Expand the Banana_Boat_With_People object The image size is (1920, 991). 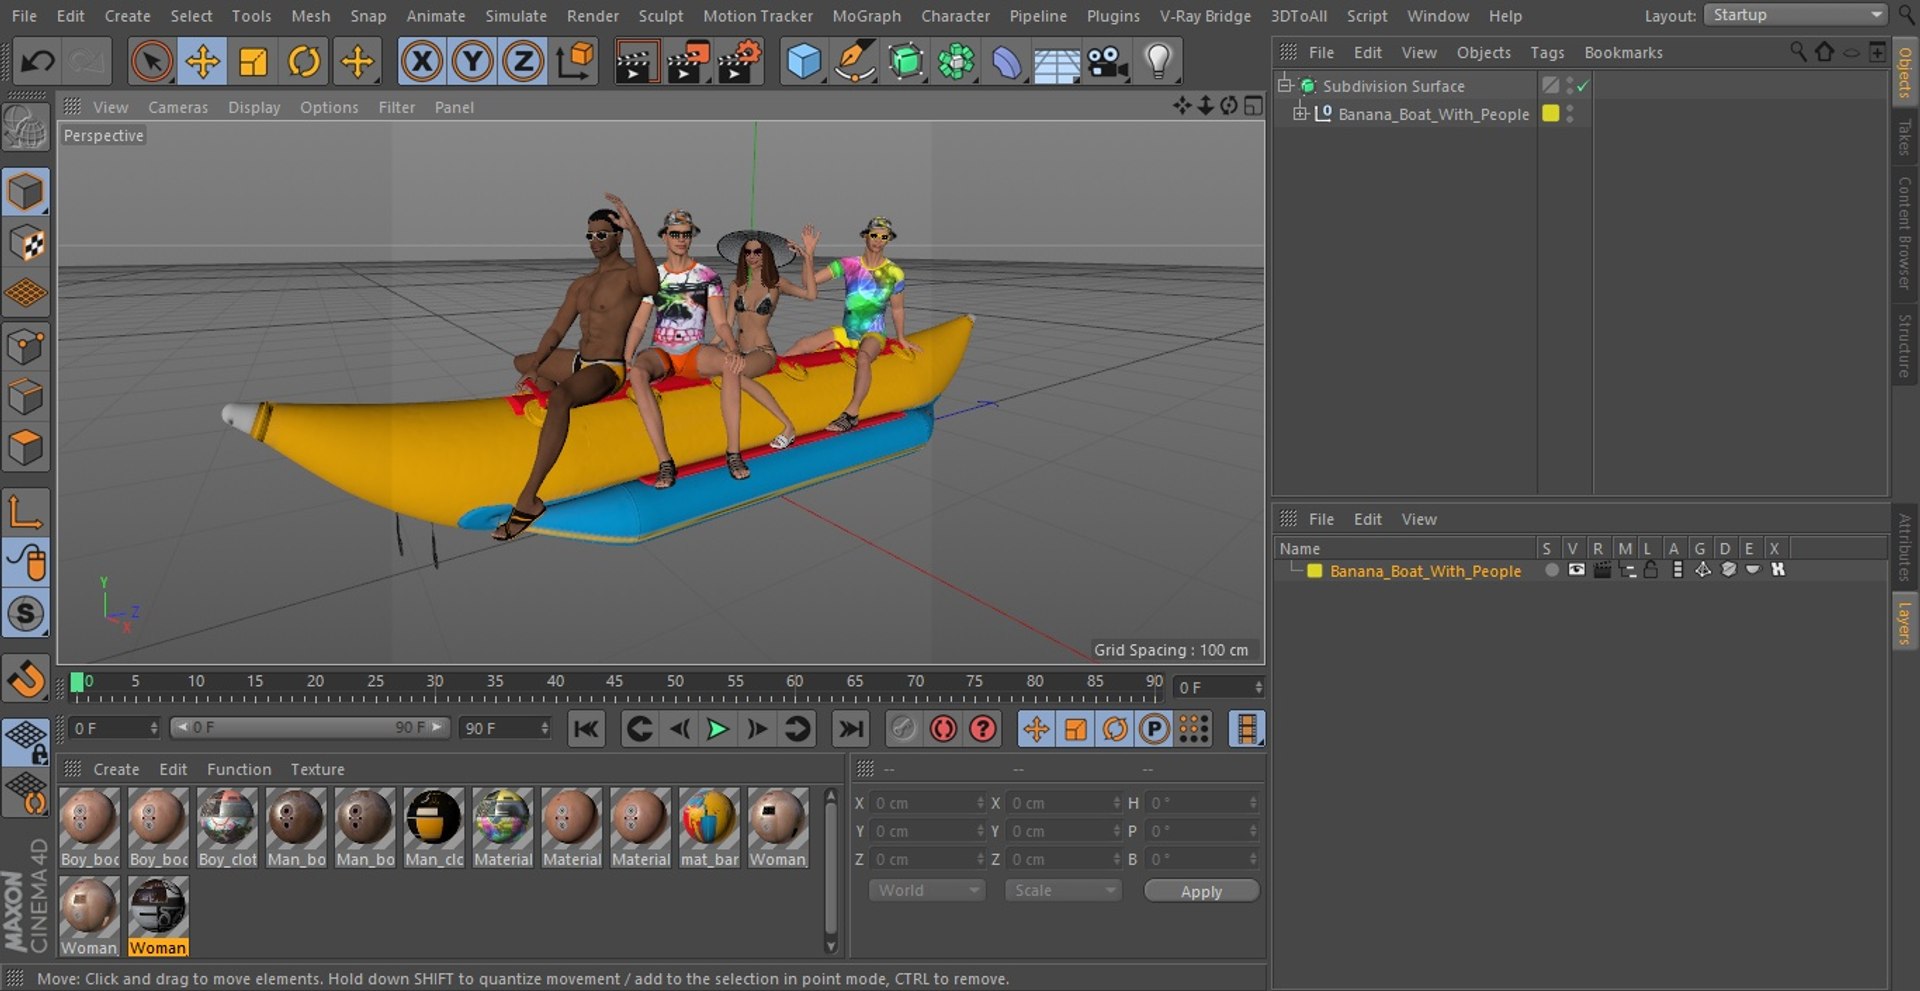[1300, 113]
